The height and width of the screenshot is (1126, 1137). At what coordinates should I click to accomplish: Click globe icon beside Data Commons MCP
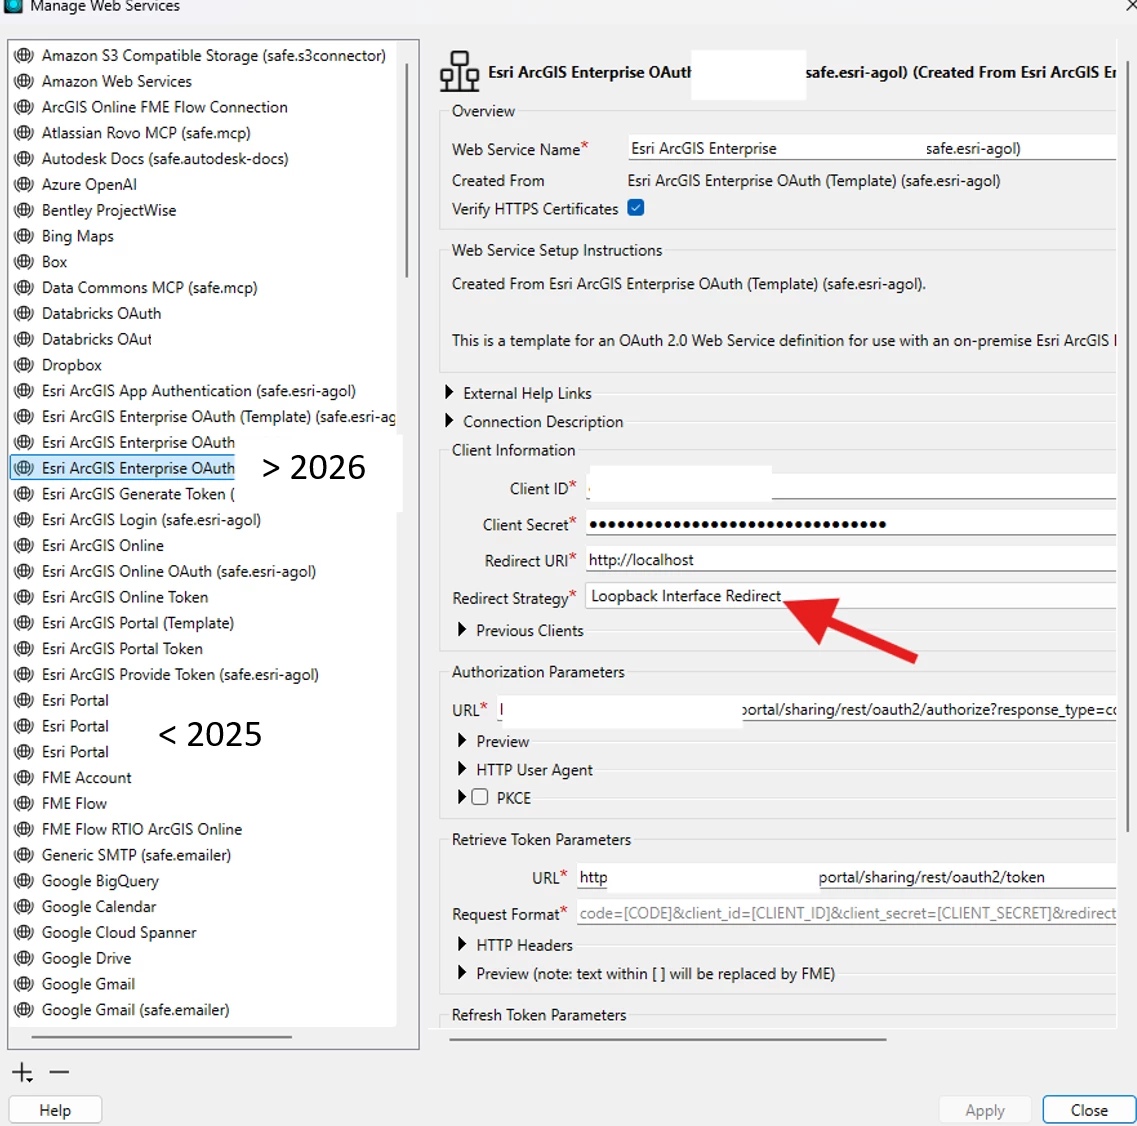point(24,287)
